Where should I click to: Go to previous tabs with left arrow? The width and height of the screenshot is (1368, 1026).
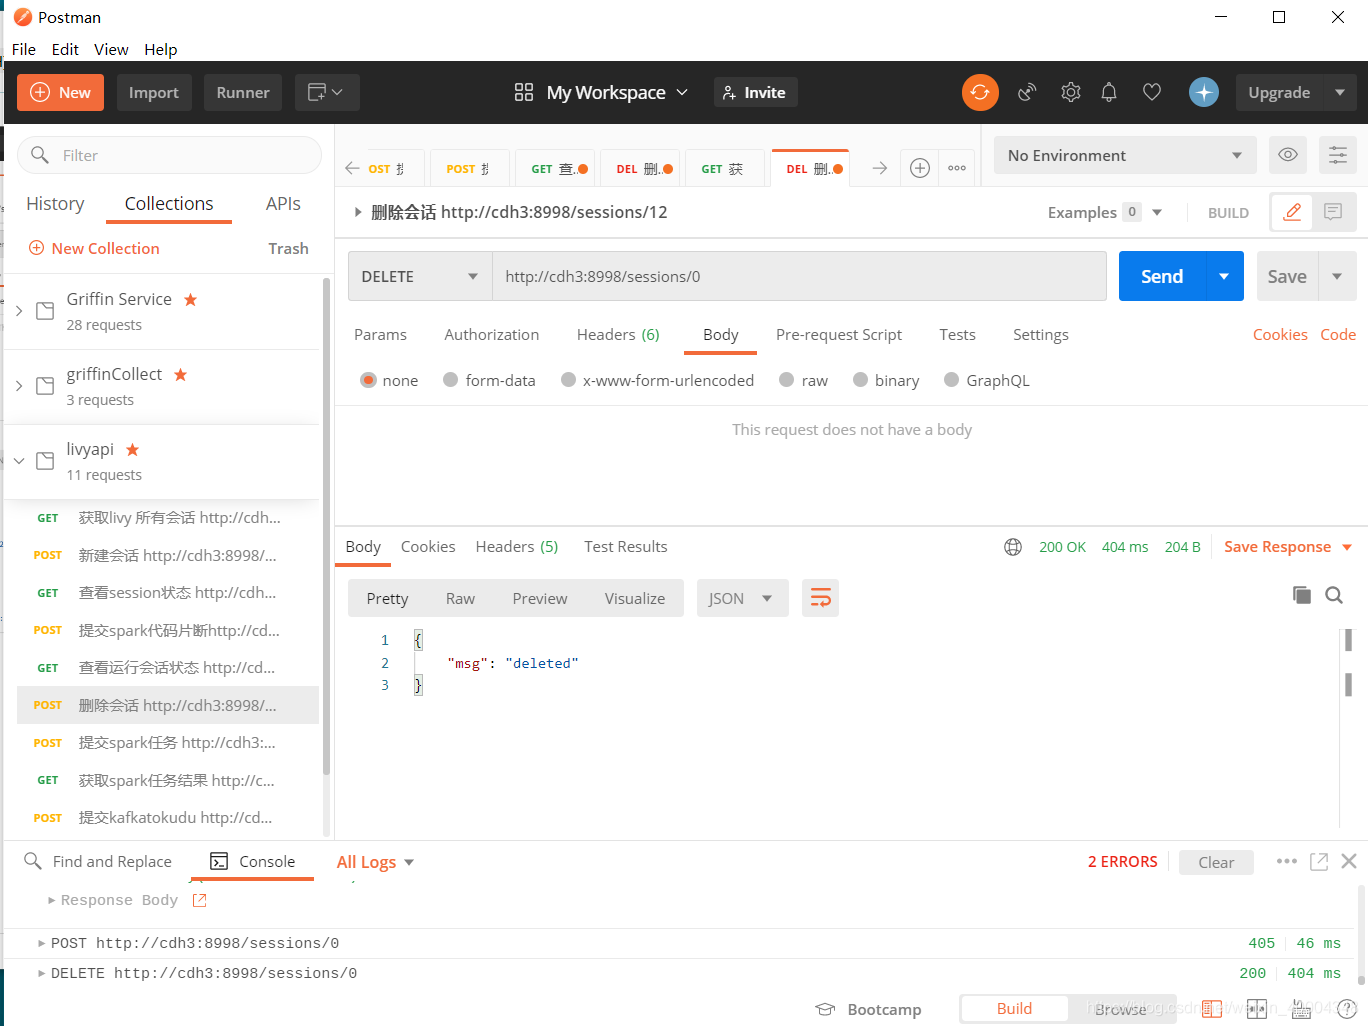pos(352,168)
